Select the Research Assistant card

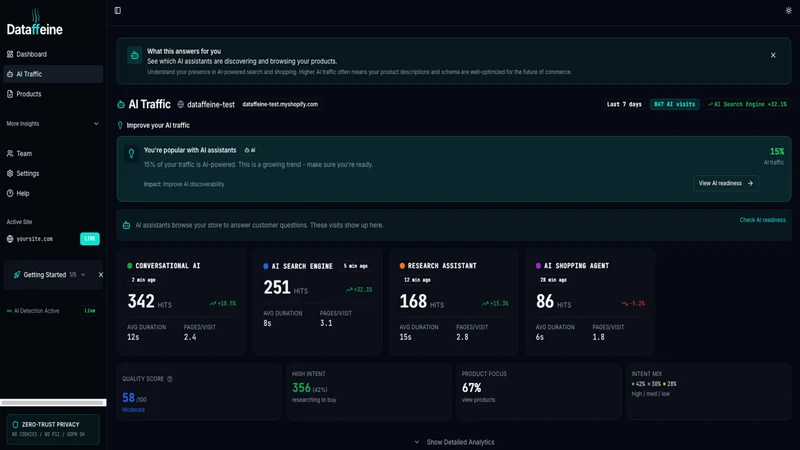454,302
